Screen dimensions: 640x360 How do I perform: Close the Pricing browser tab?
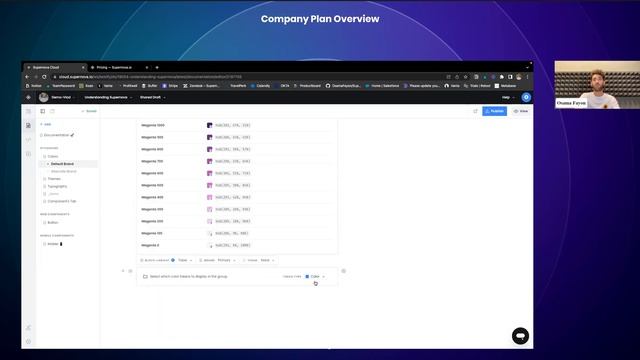[147, 67]
